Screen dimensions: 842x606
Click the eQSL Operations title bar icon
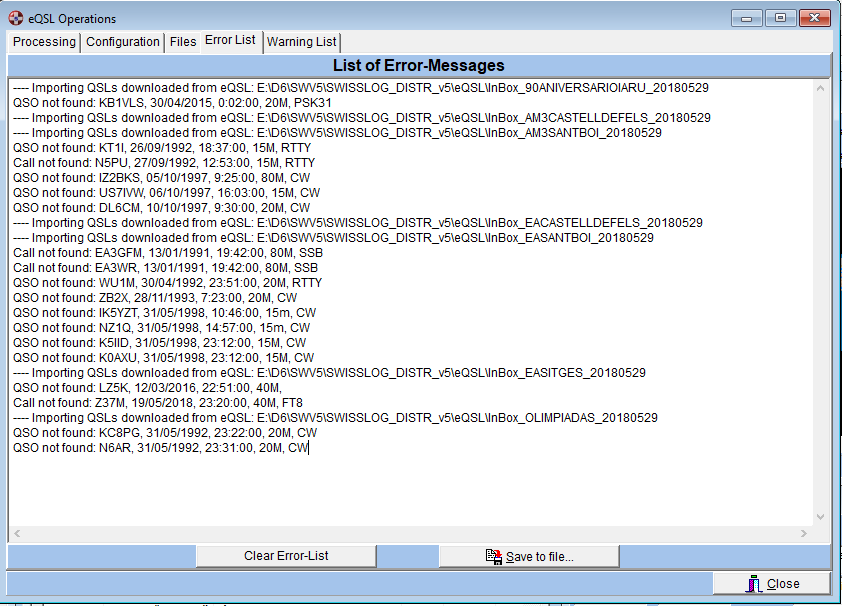coord(15,18)
